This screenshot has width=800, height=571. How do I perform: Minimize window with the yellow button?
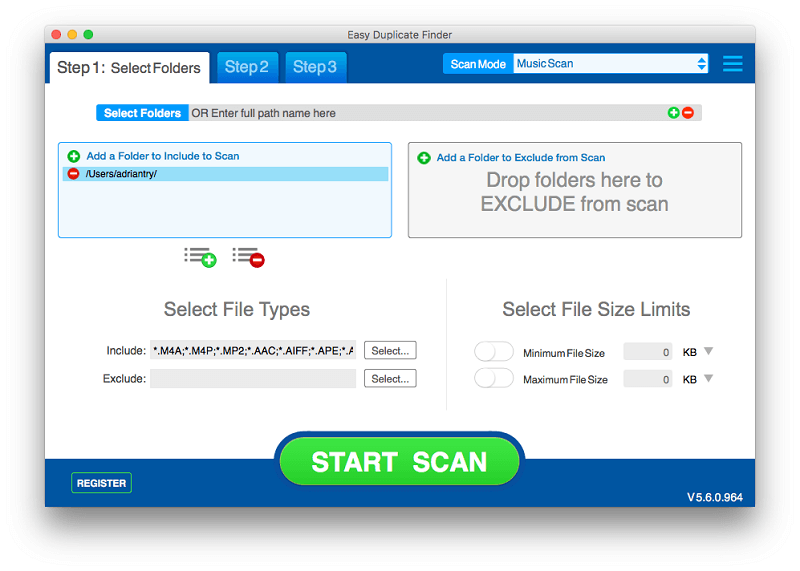click(x=72, y=34)
